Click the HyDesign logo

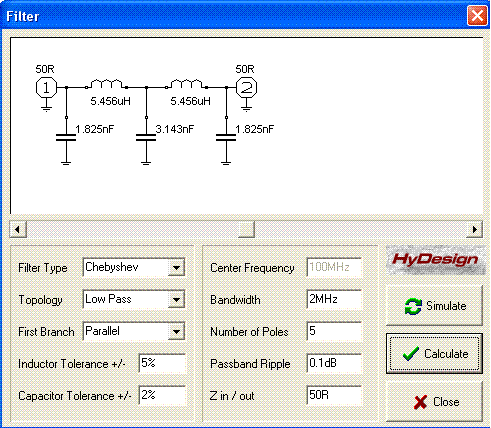point(435,260)
